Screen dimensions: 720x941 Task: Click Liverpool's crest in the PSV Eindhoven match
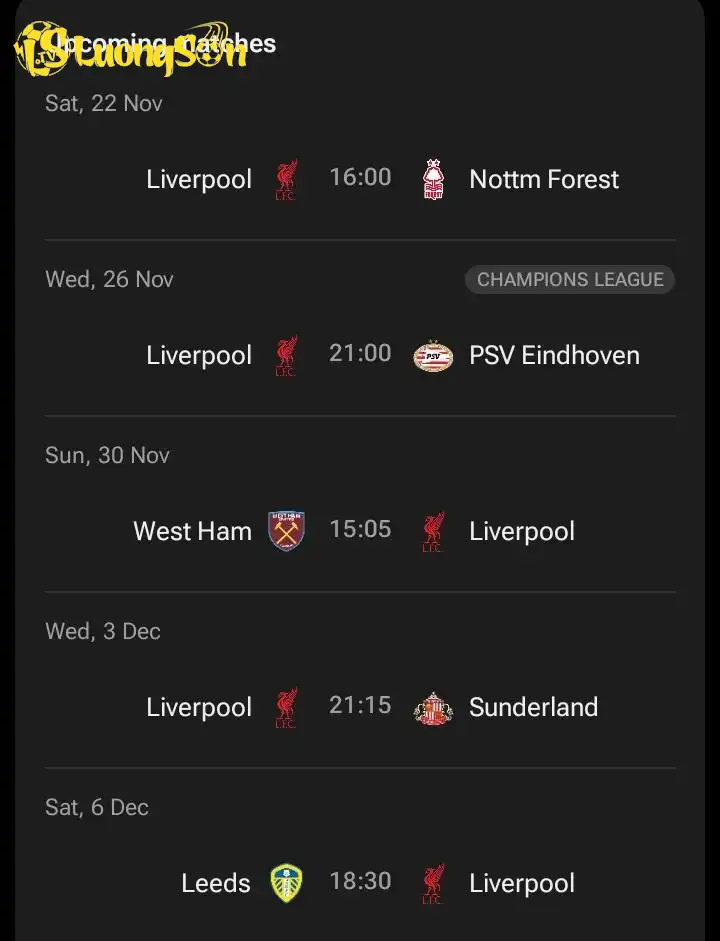287,356
